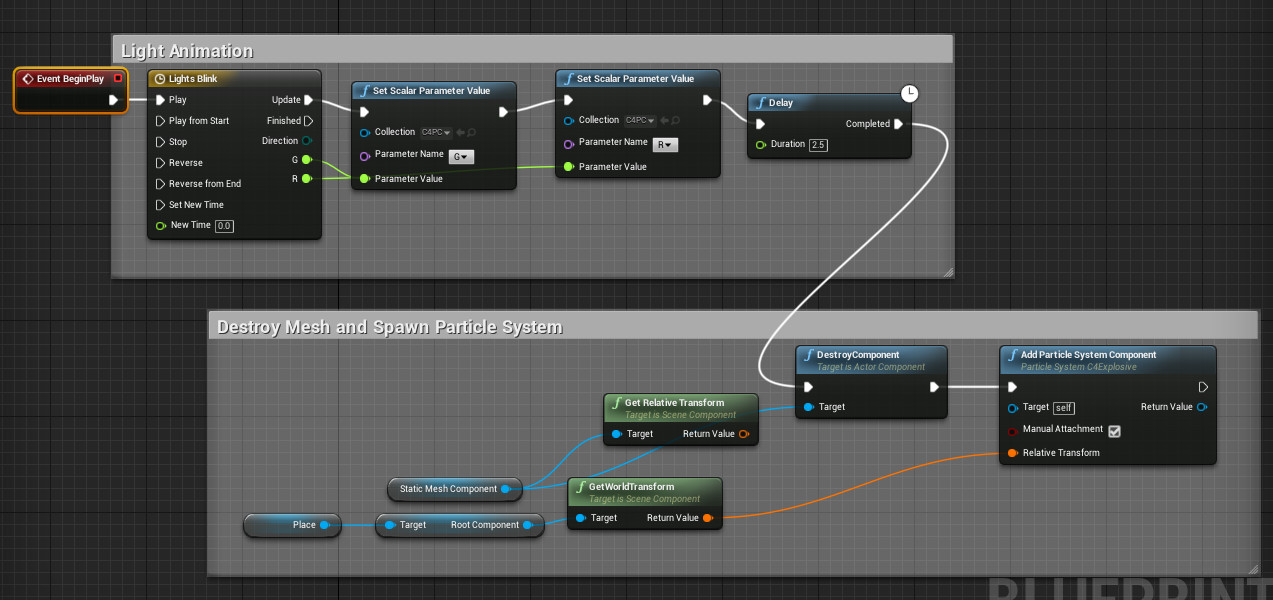The width and height of the screenshot is (1273, 600).
Task: Click the Target self field on Add Particle System
Action: [1064, 408]
